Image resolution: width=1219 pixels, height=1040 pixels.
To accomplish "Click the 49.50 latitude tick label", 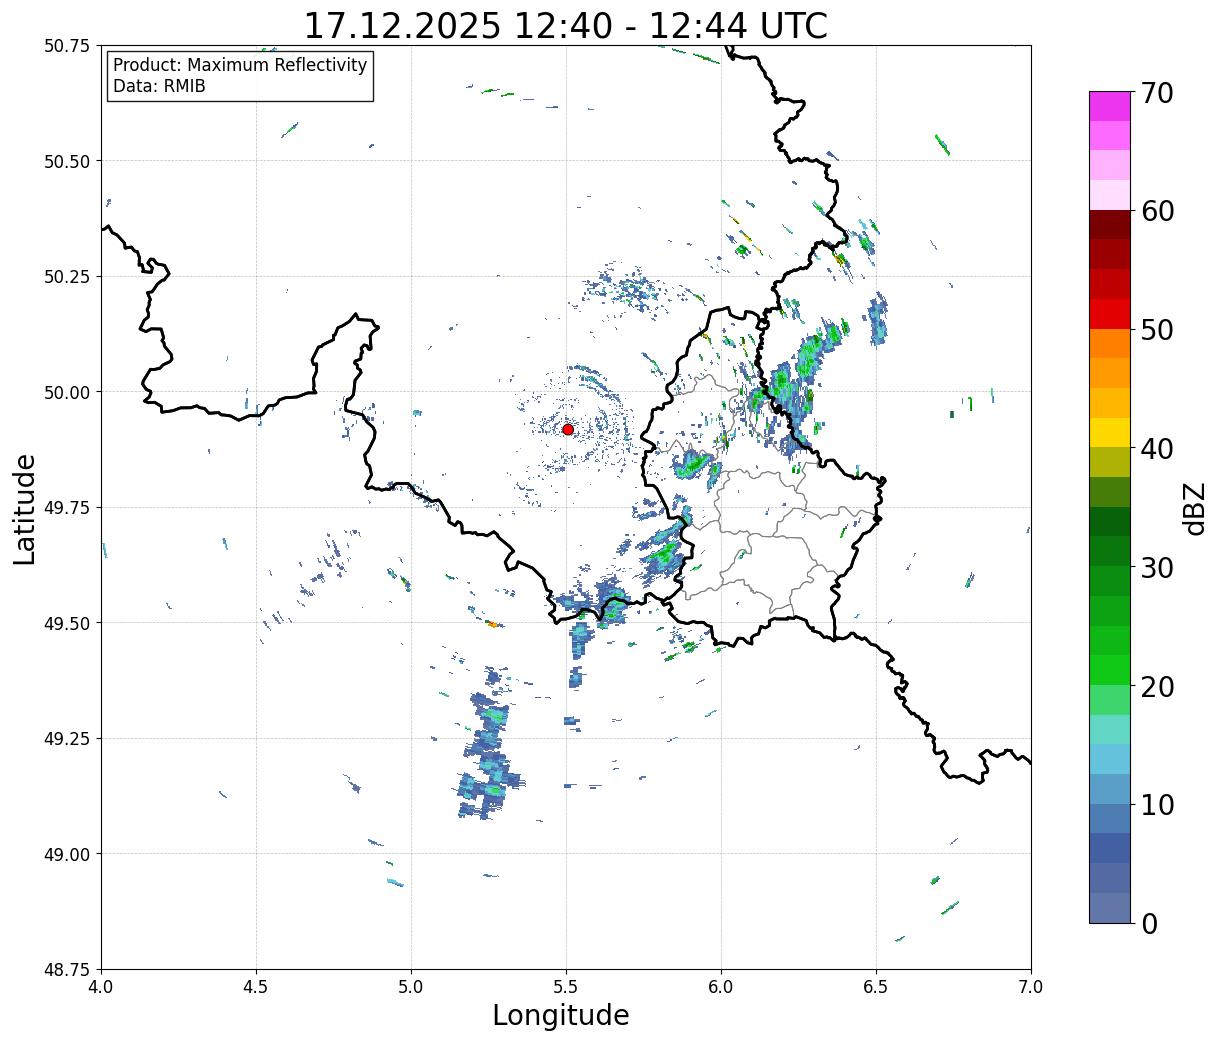I will click(67, 623).
